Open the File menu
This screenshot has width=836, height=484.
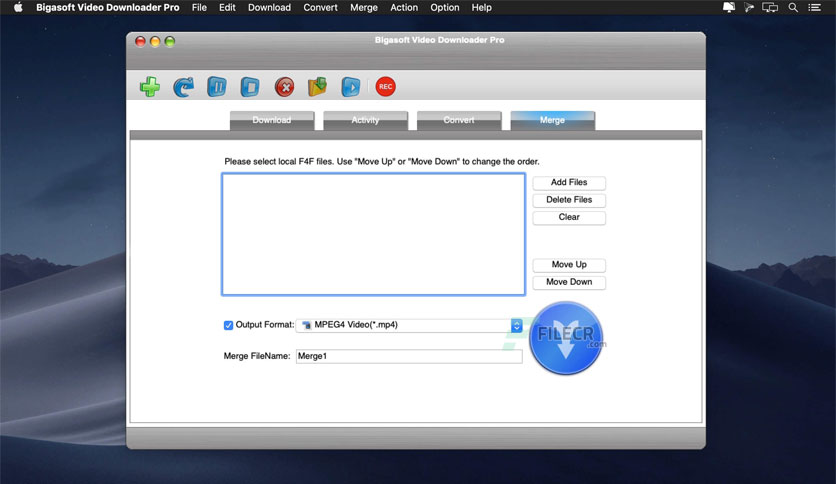pyautogui.click(x=199, y=7)
